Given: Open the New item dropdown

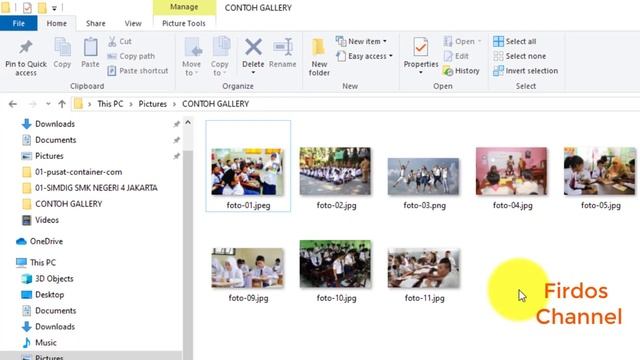Looking at the screenshot, I should pyautogui.click(x=361, y=41).
